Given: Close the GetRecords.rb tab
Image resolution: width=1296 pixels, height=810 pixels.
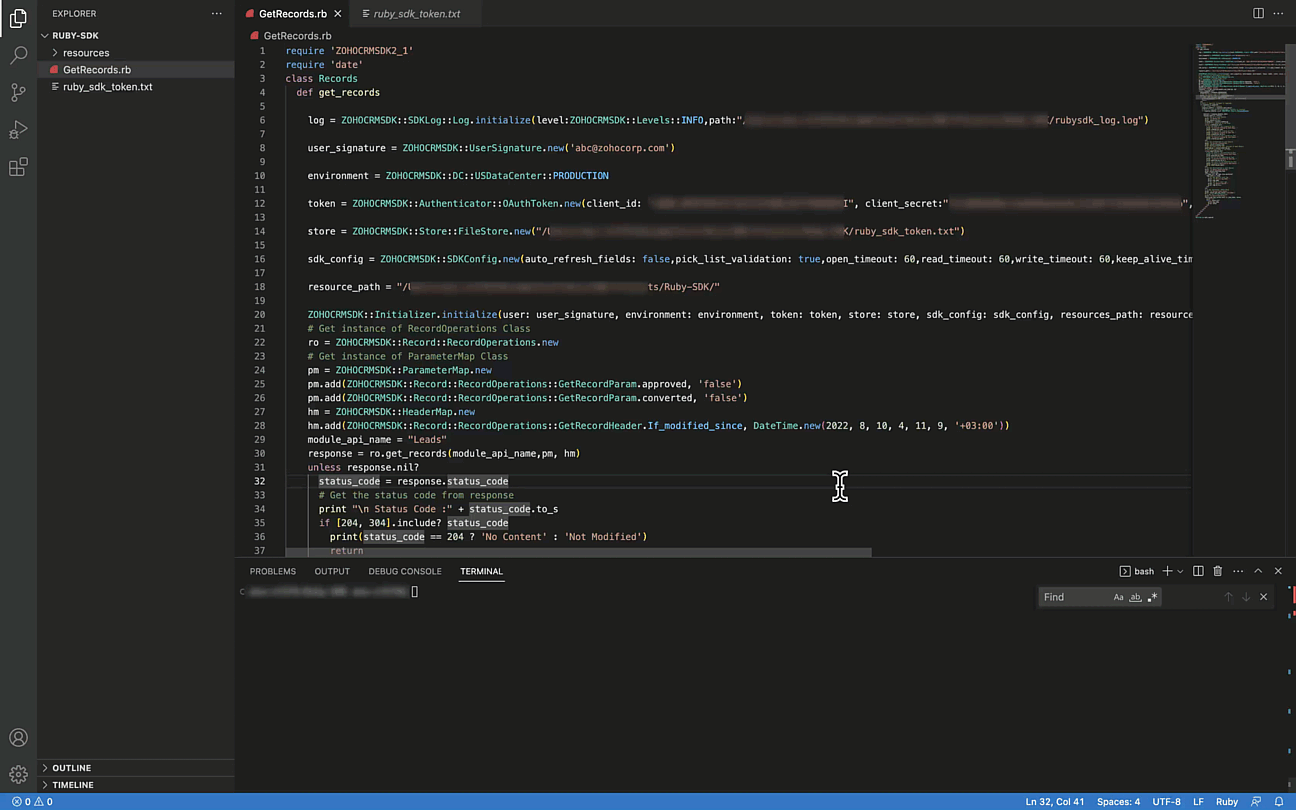Looking at the screenshot, I should click(x=338, y=14).
